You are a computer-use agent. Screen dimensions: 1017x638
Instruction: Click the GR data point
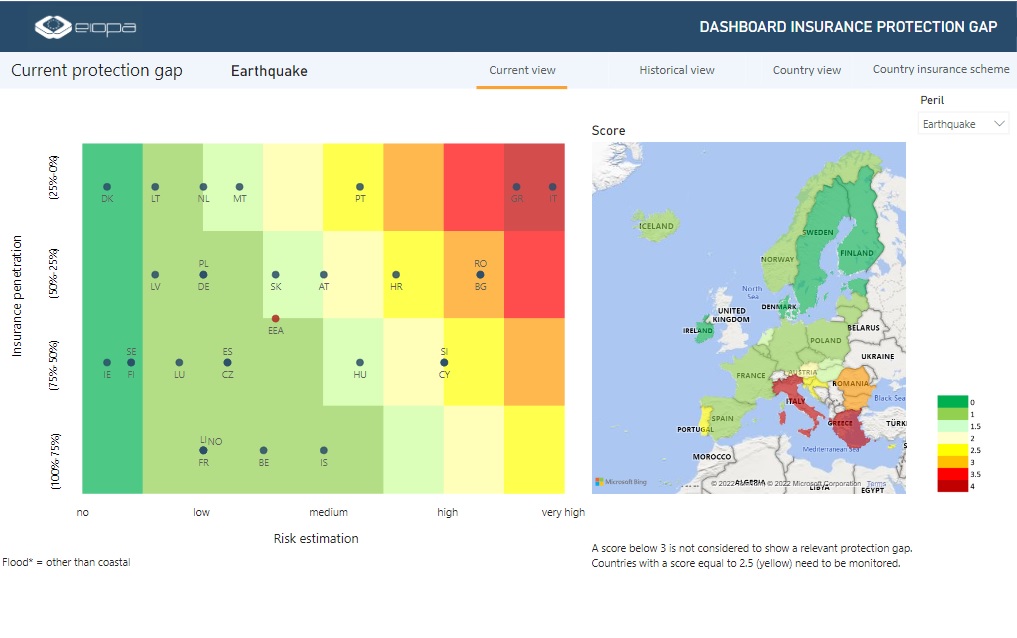click(x=516, y=187)
